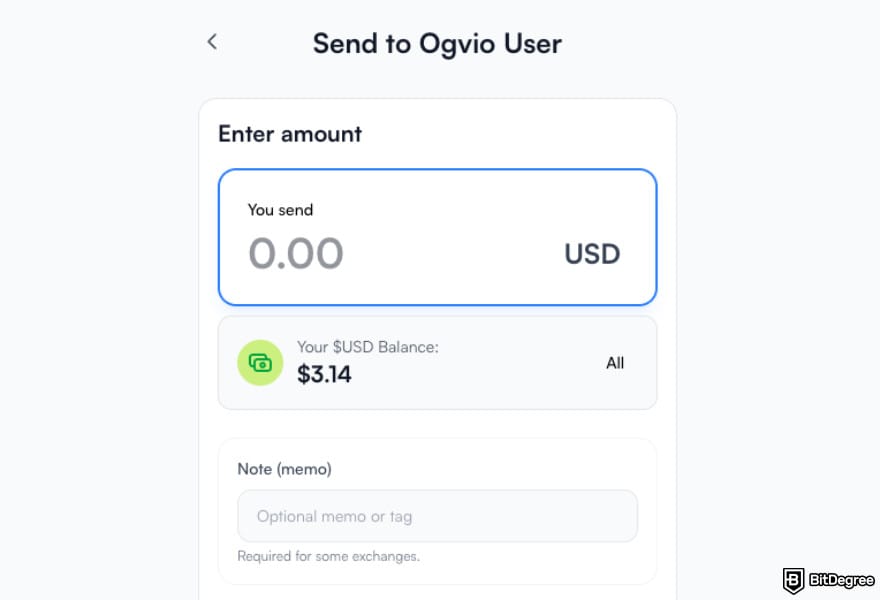Click the 0.00 amount placeholder
The height and width of the screenshot is (600, 880).
point(295,253)
